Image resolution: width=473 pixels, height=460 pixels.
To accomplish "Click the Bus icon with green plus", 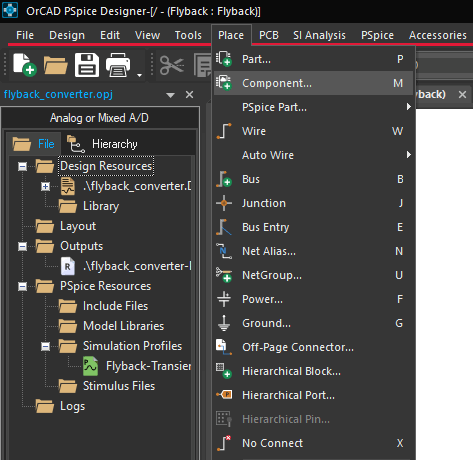I will coord(224,179).
